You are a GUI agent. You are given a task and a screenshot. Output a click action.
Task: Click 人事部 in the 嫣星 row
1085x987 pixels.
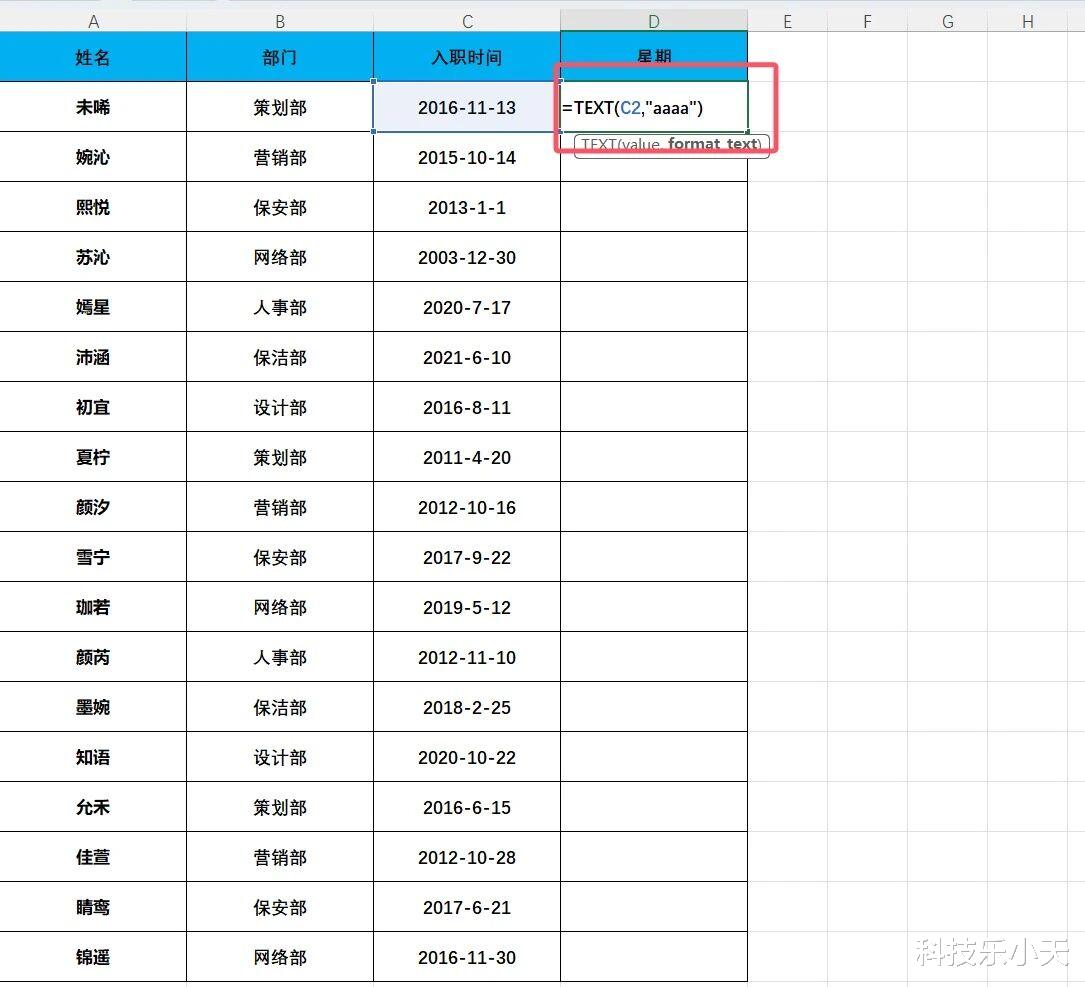[x=280, y=307]
